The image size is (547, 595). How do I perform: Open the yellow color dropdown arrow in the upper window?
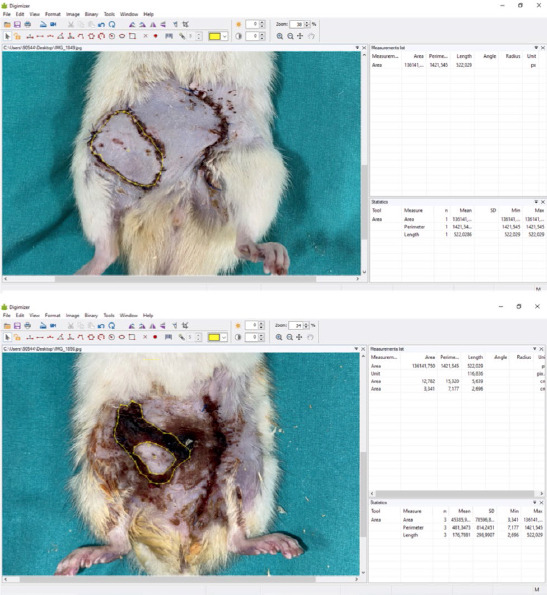tap(225, 36)
